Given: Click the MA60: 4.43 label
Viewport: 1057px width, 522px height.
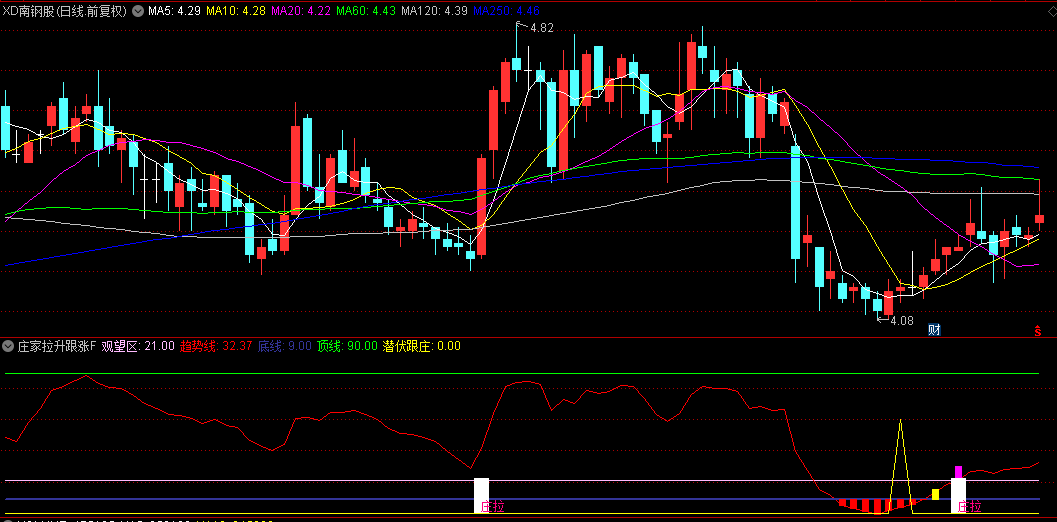Looking at the screenshot, I should pyautogui.click(x=365, y=11).
